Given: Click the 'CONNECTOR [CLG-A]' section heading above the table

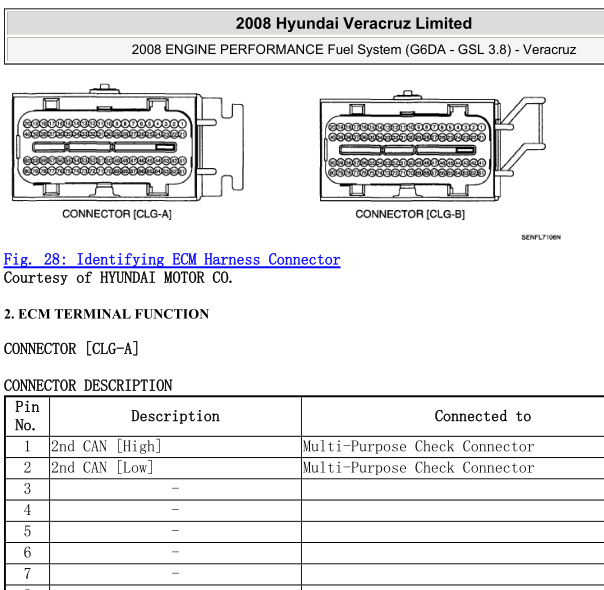Looking at the screenshot, I should (71, 349).
